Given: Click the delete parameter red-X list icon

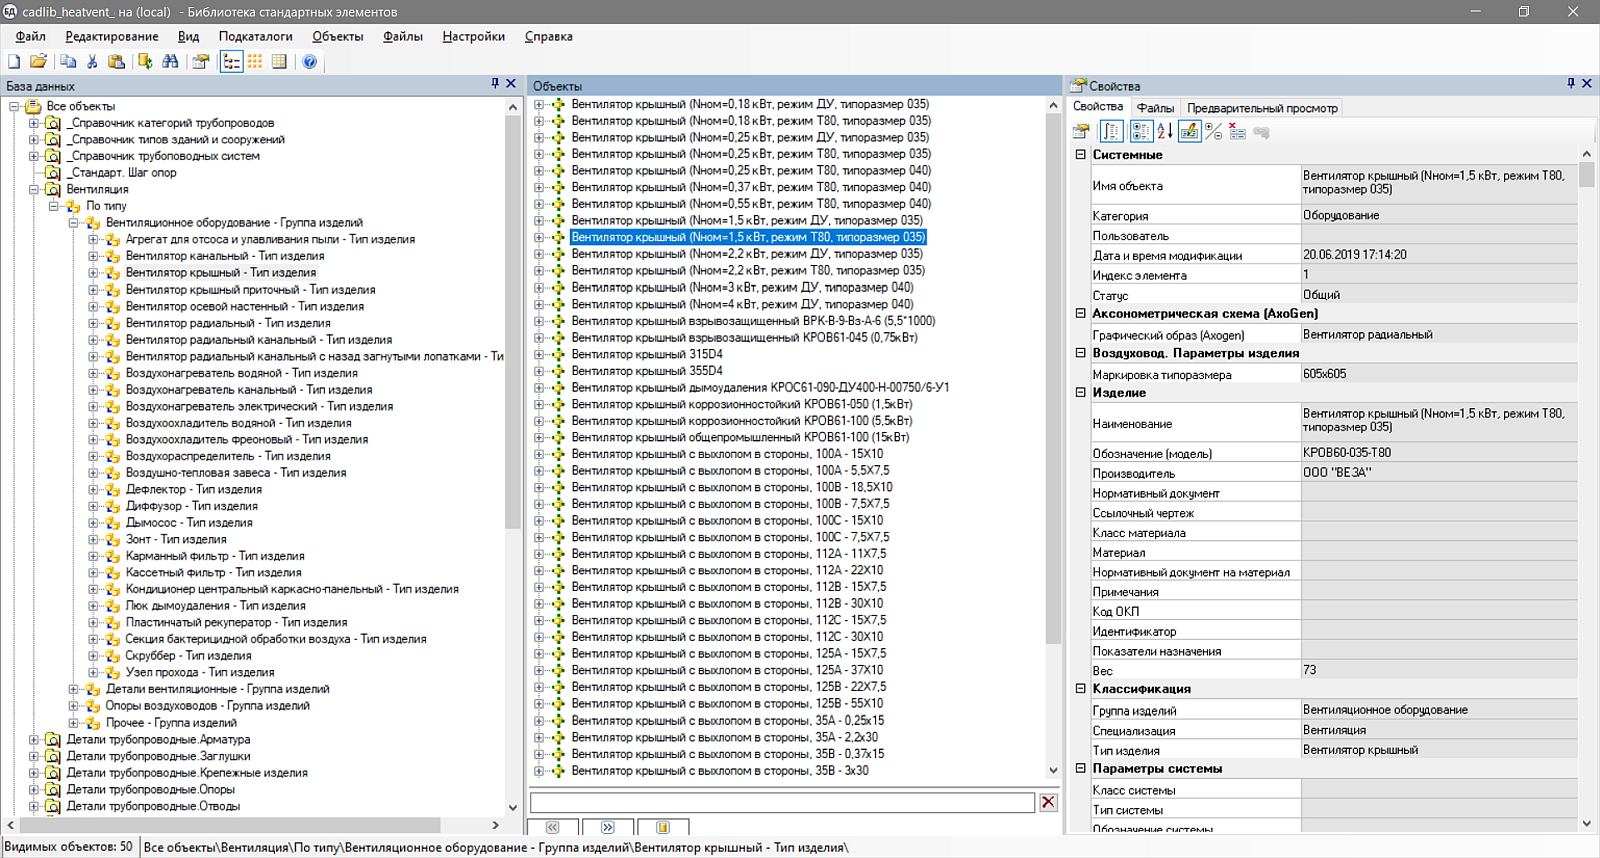Looking at the screenshot, I should tap(1238, 131).
